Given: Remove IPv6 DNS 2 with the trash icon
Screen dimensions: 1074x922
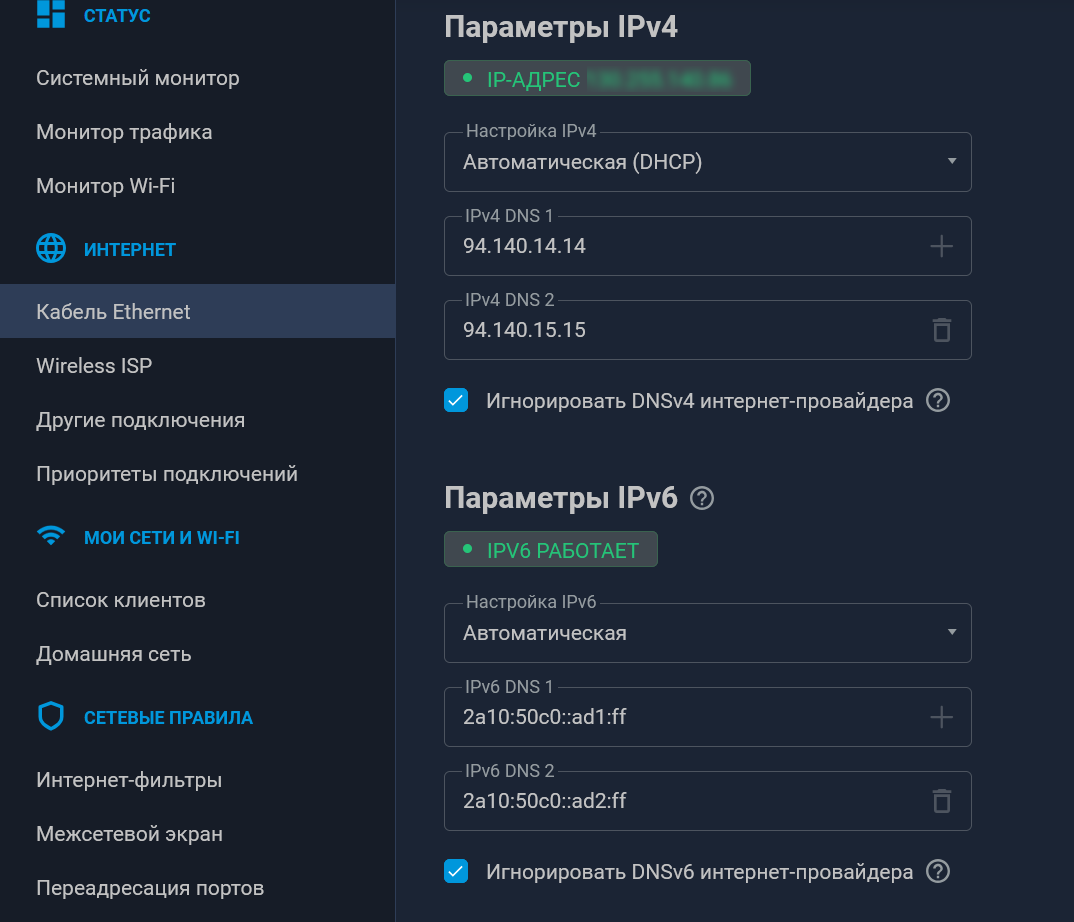Looking at the screenshot, I should coord(941,801).
